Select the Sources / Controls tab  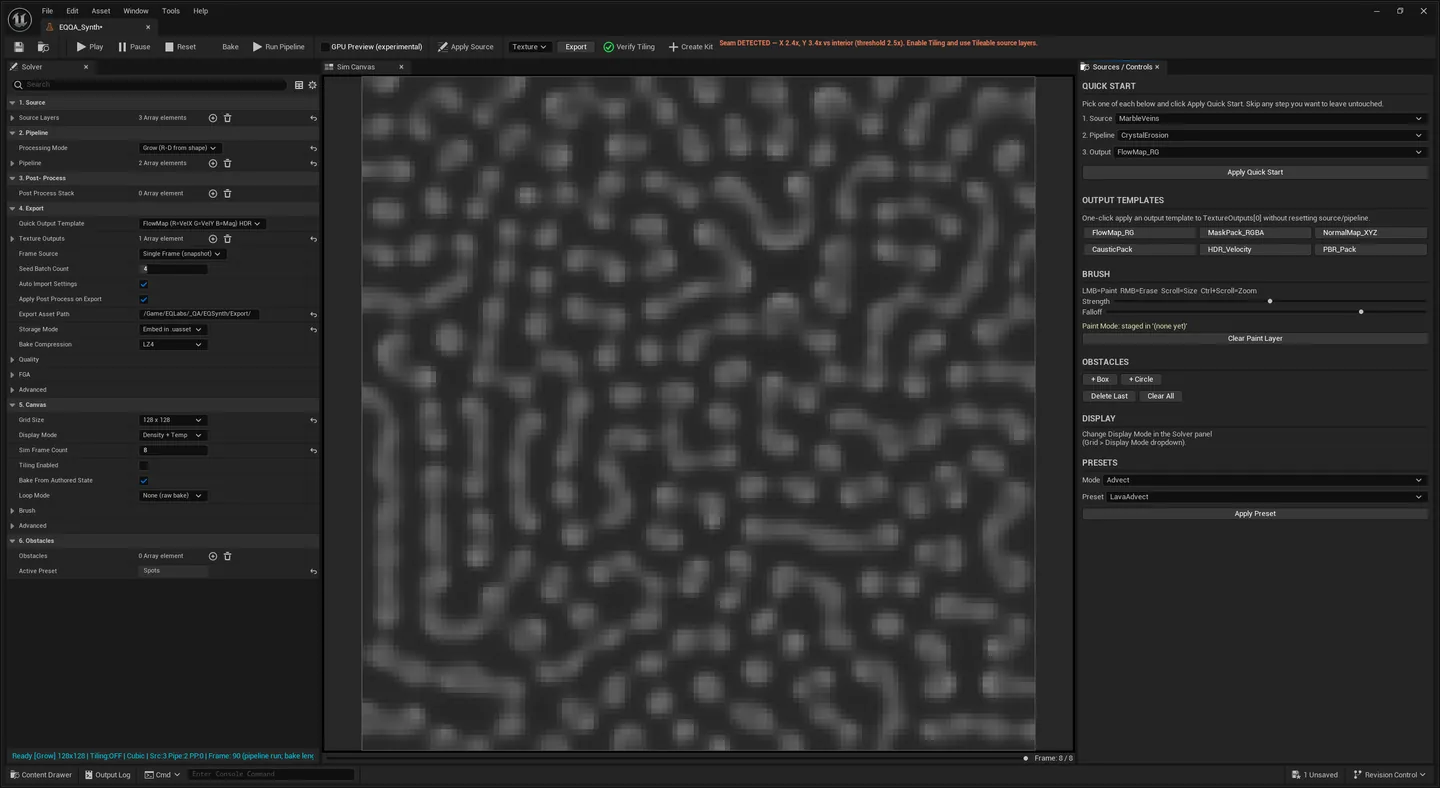pyautogui.click(x=1121, y=67)
